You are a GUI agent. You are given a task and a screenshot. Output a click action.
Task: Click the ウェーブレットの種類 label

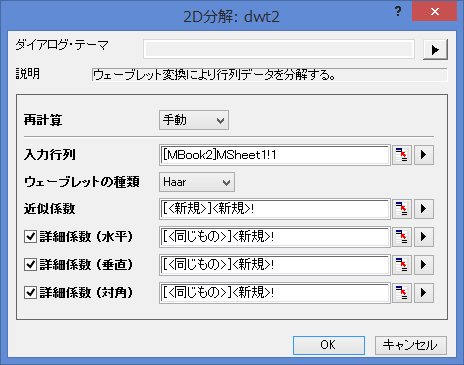pos(82,182)
